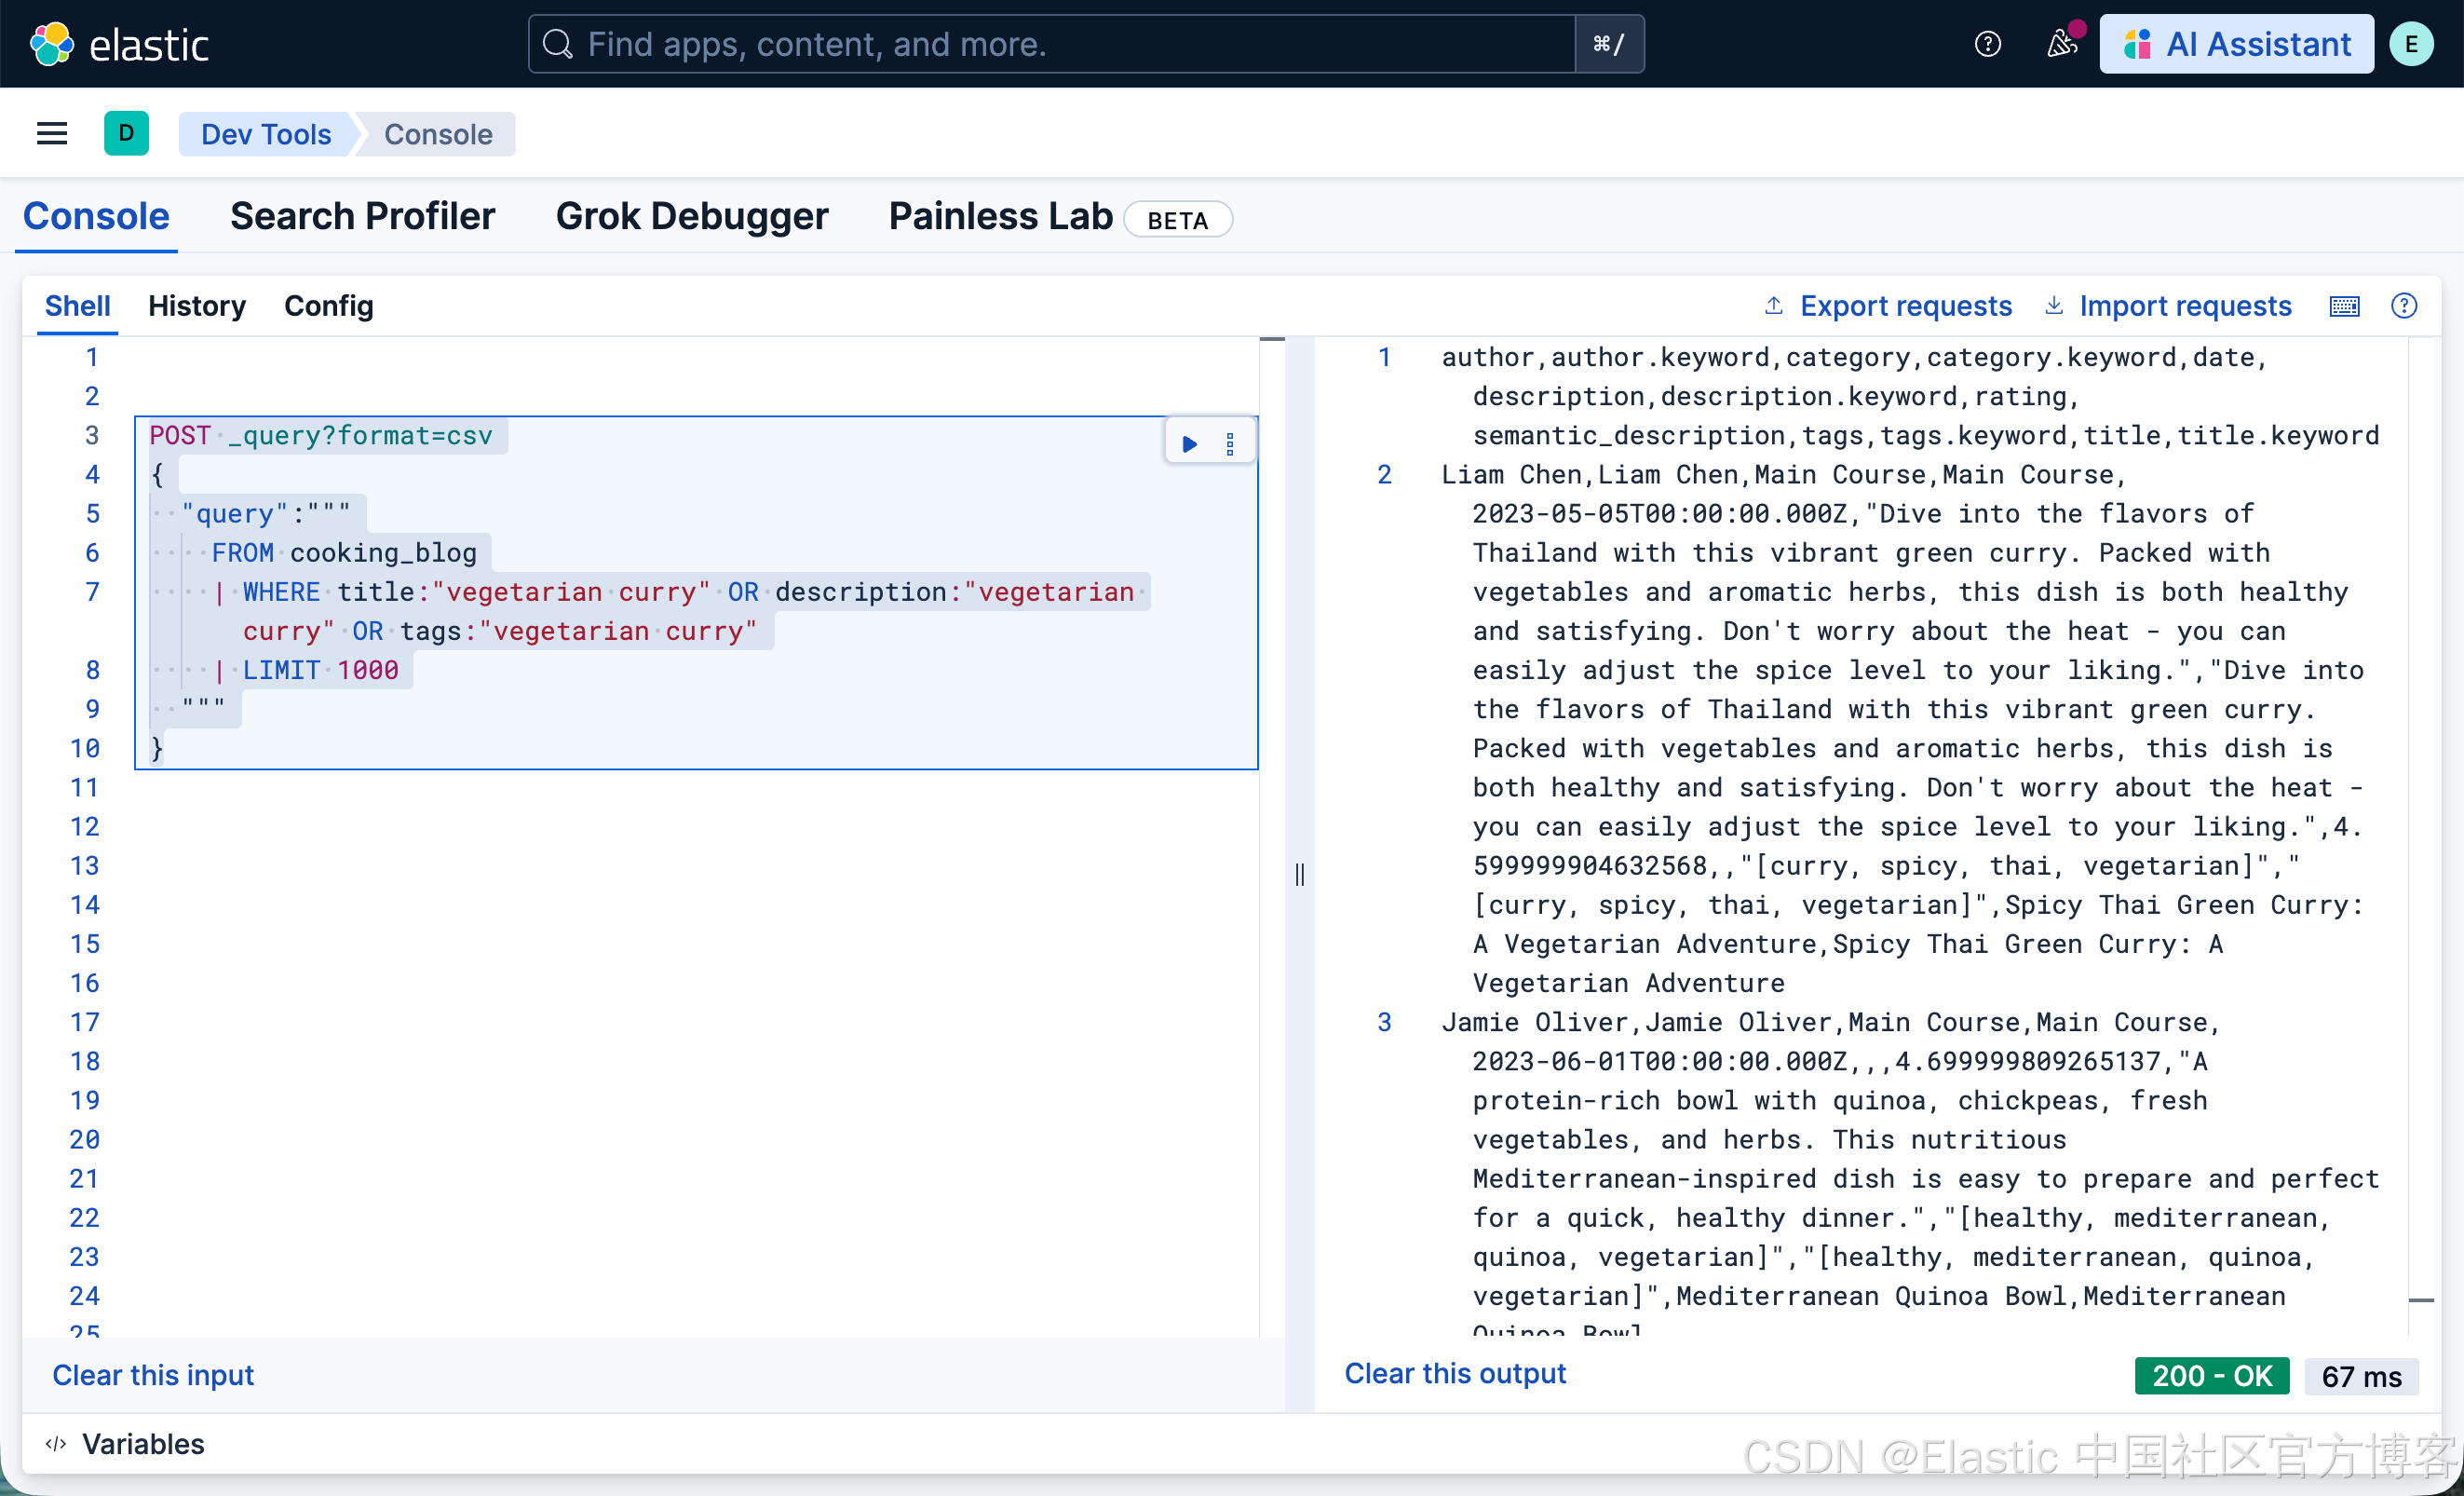Click the editor/output panel resize handle

point(1299,874)
